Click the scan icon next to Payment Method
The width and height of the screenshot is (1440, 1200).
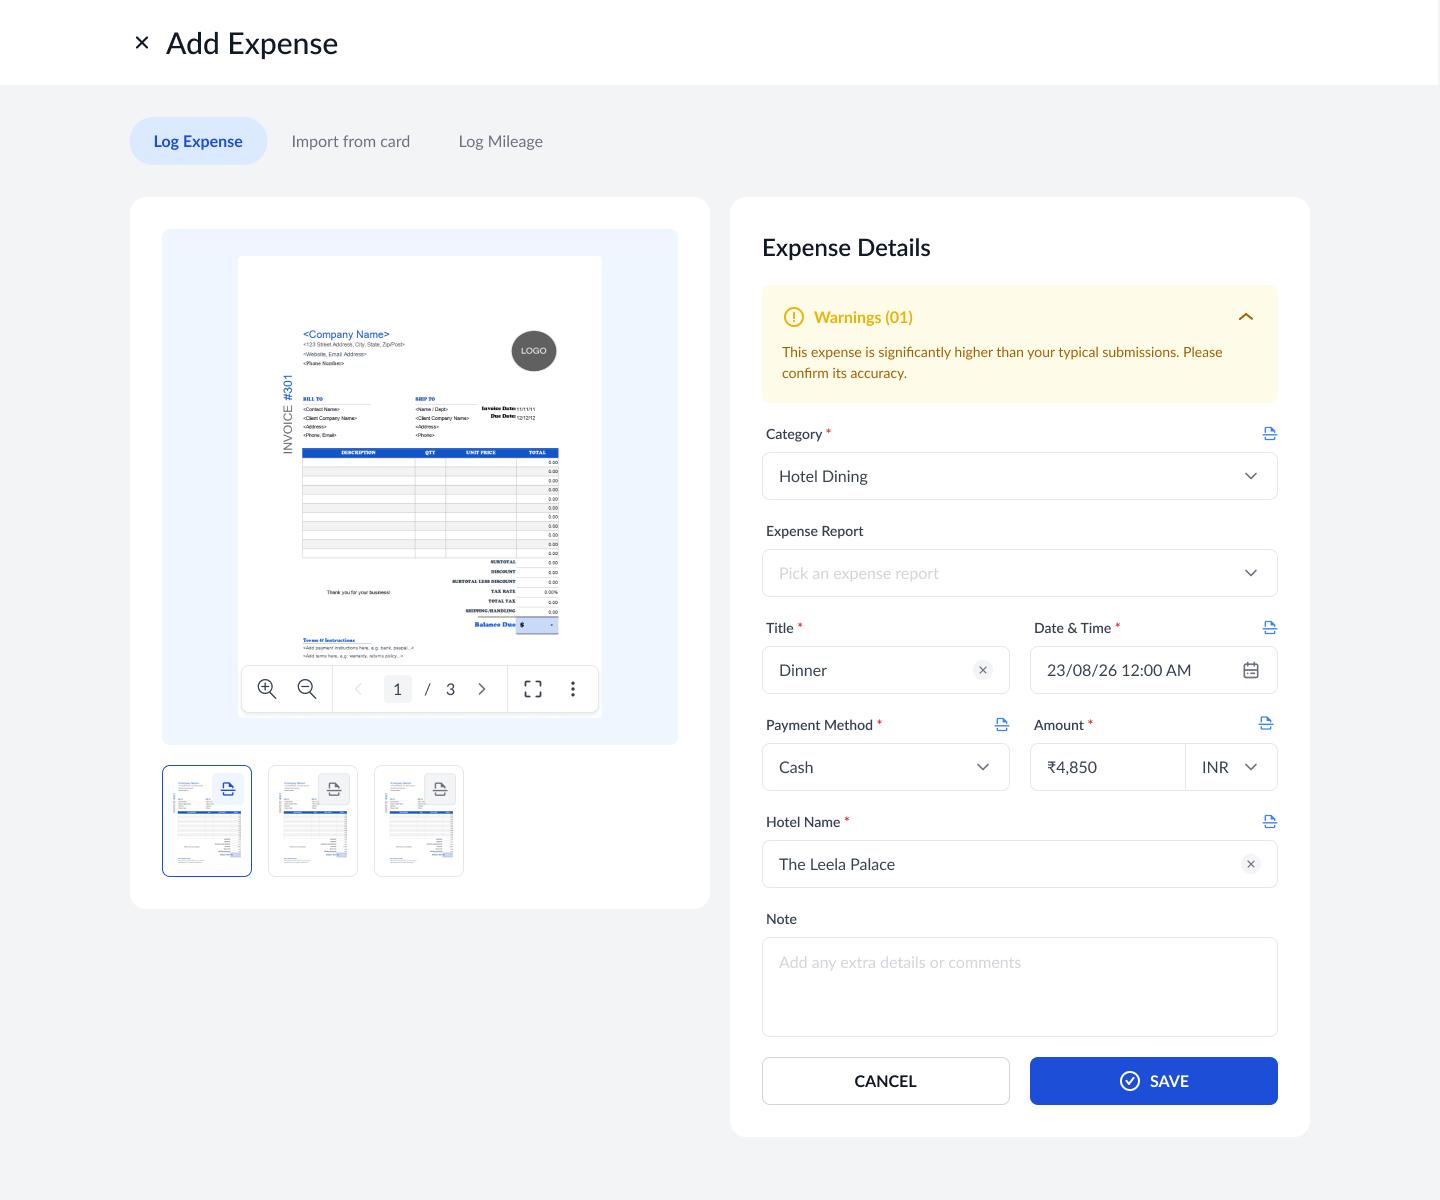point(1002,724)
